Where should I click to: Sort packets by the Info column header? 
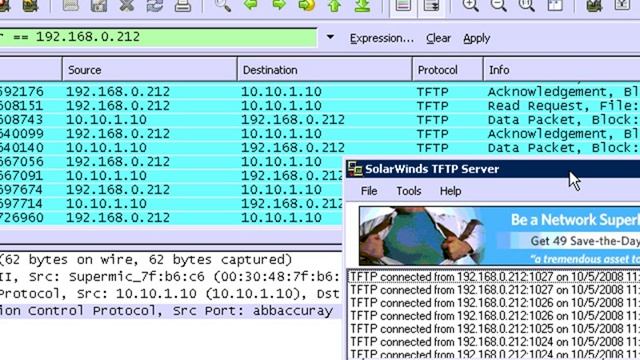562,70
